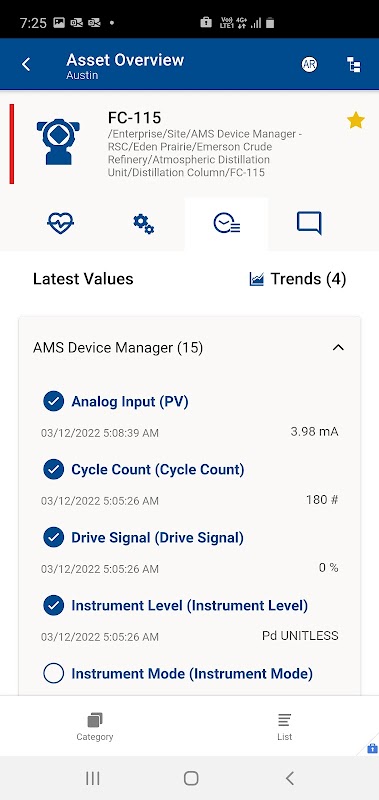The width and height of the screenshot is (379, 800).
Task: Click the trends chart icon
Action: pos(257,279)
